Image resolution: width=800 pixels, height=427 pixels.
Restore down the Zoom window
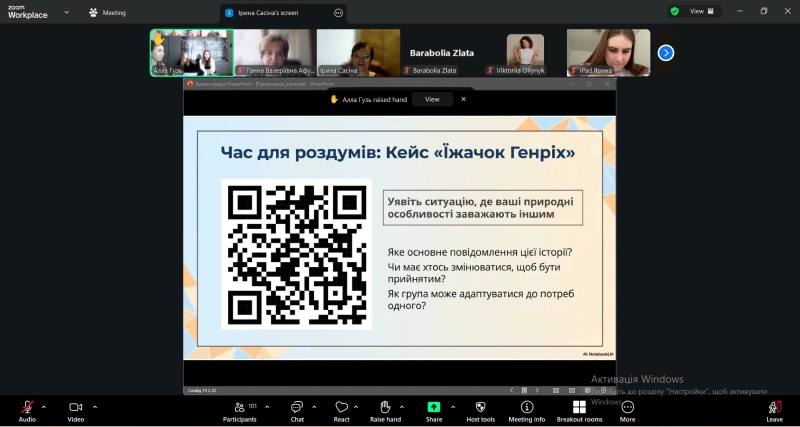(x=764, y=11)
